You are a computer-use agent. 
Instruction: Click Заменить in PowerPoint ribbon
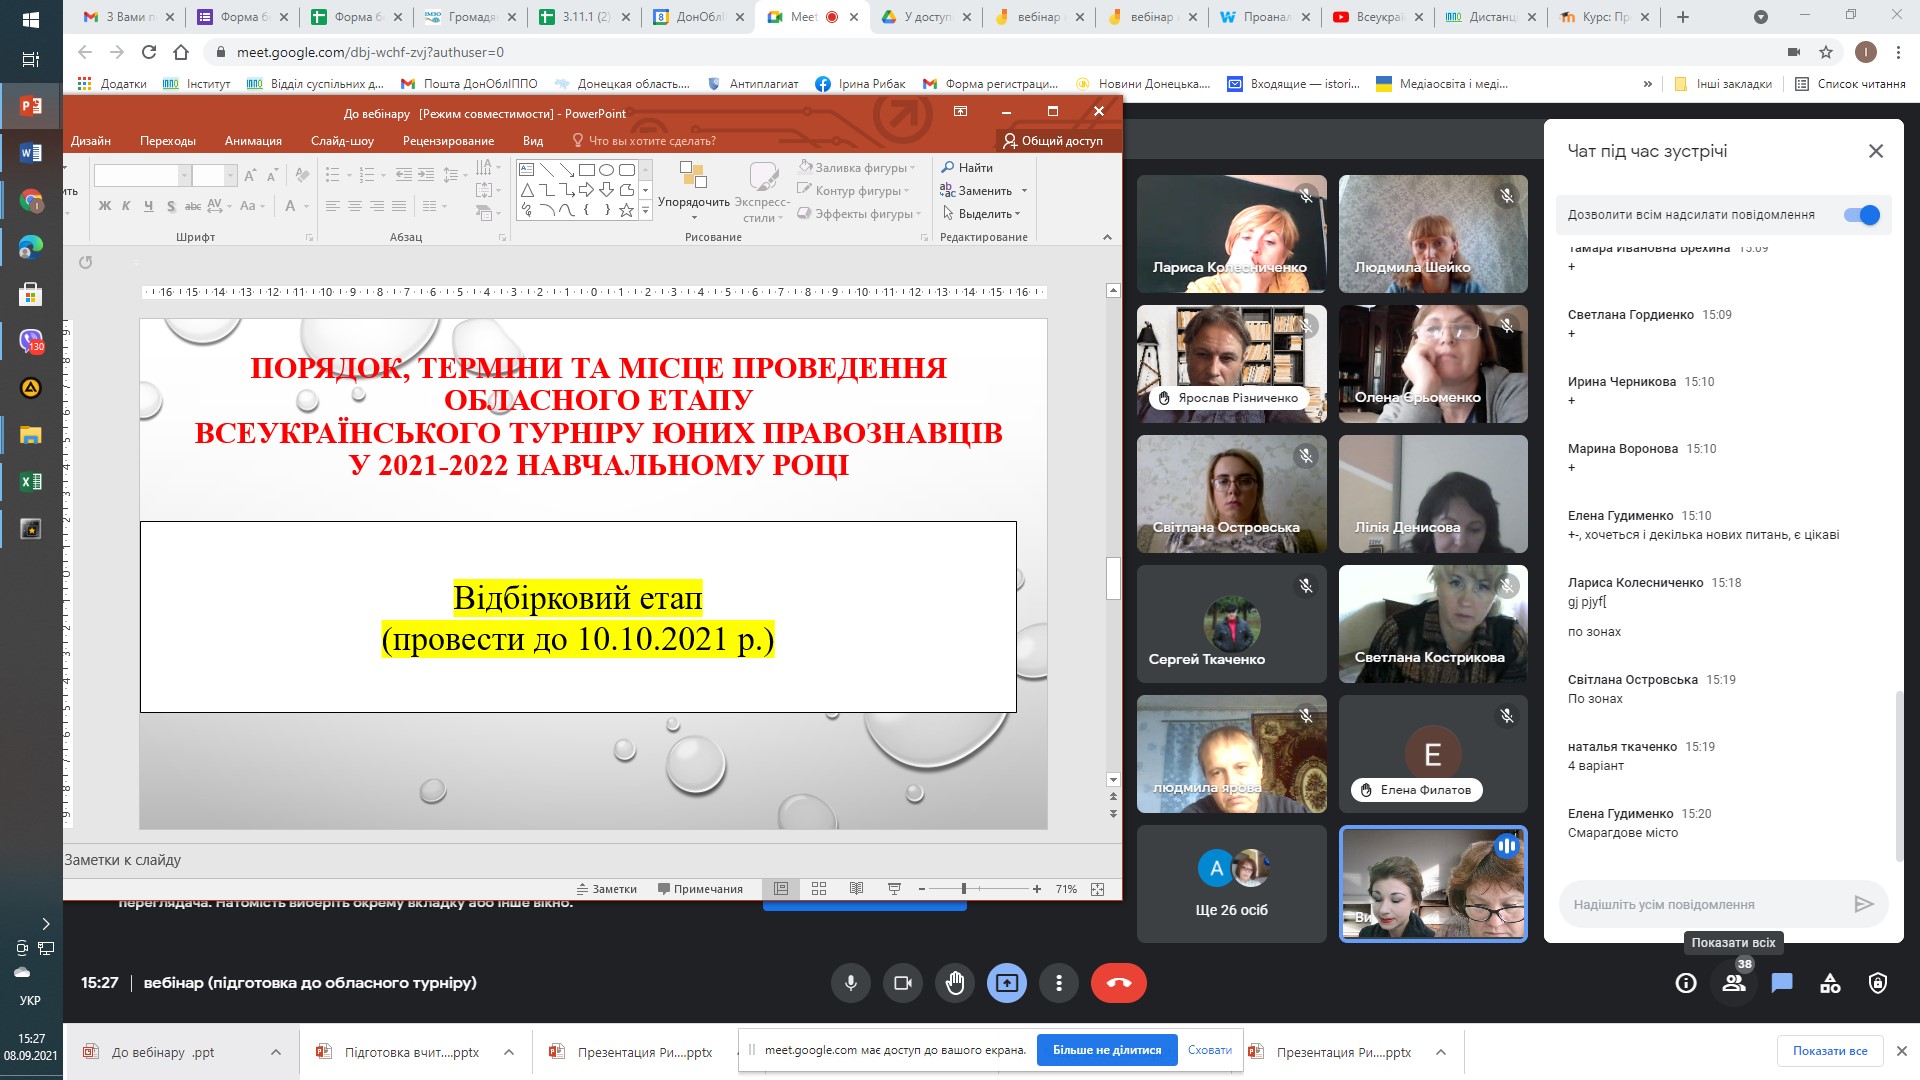click(976, 190)
